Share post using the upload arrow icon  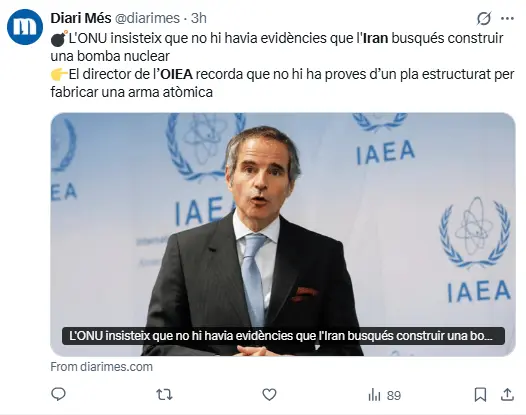point(508,395)
